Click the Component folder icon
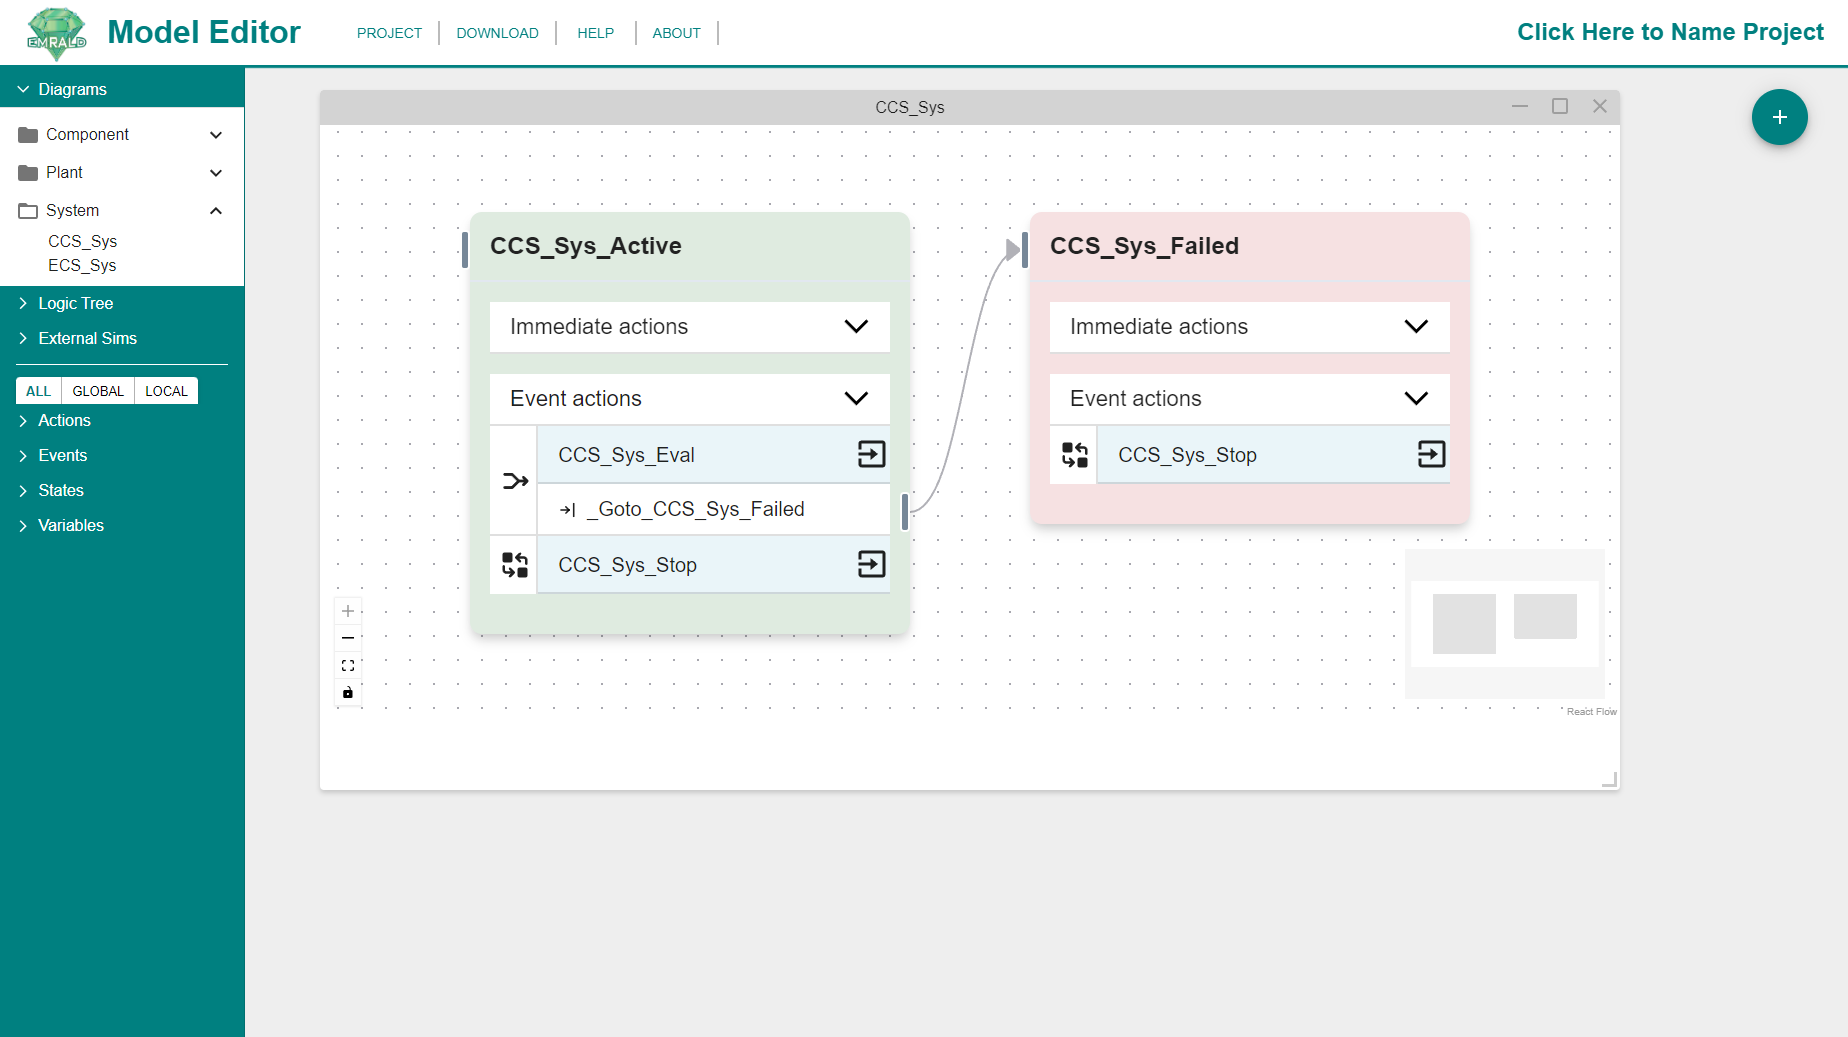Viewport: 1848px width, 1037px height. [x=28, y=135]
